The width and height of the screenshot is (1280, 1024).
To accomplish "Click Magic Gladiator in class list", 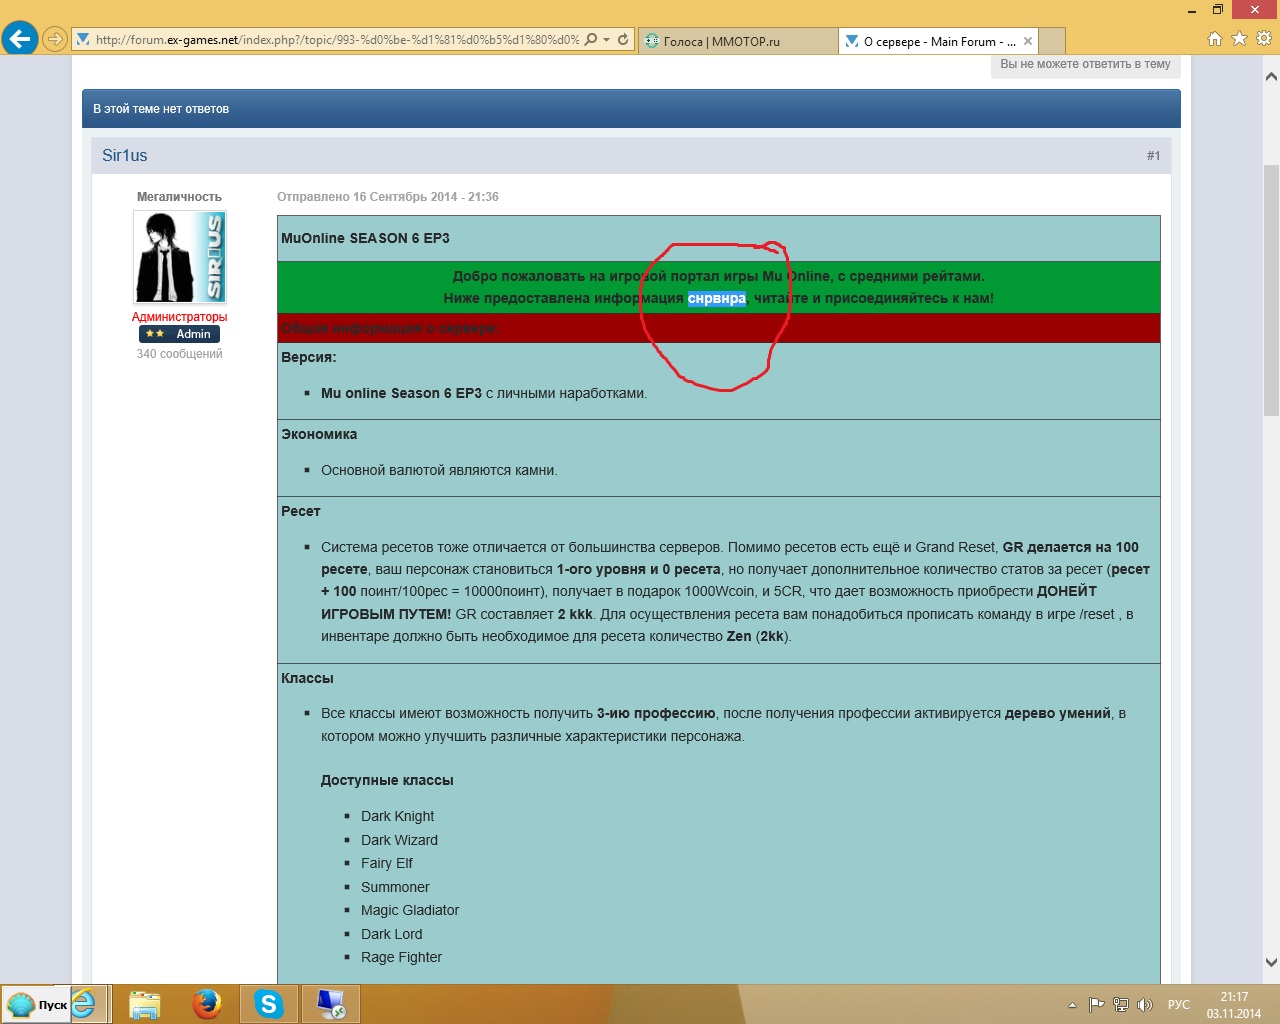I will click(410, 910).
